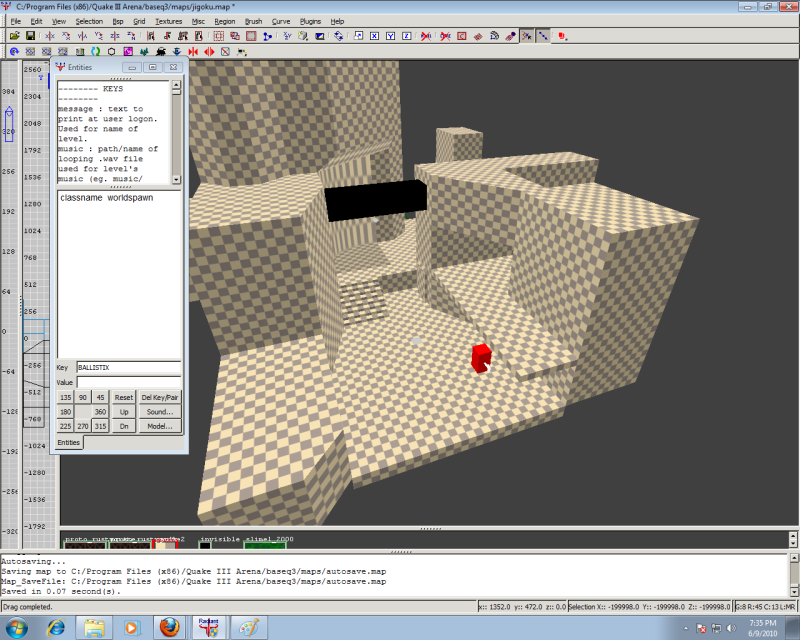Image resolution: width=800 pixels, height=640 pixels.
Task: Click the blue X view square icon
Action: click(374, 36)
